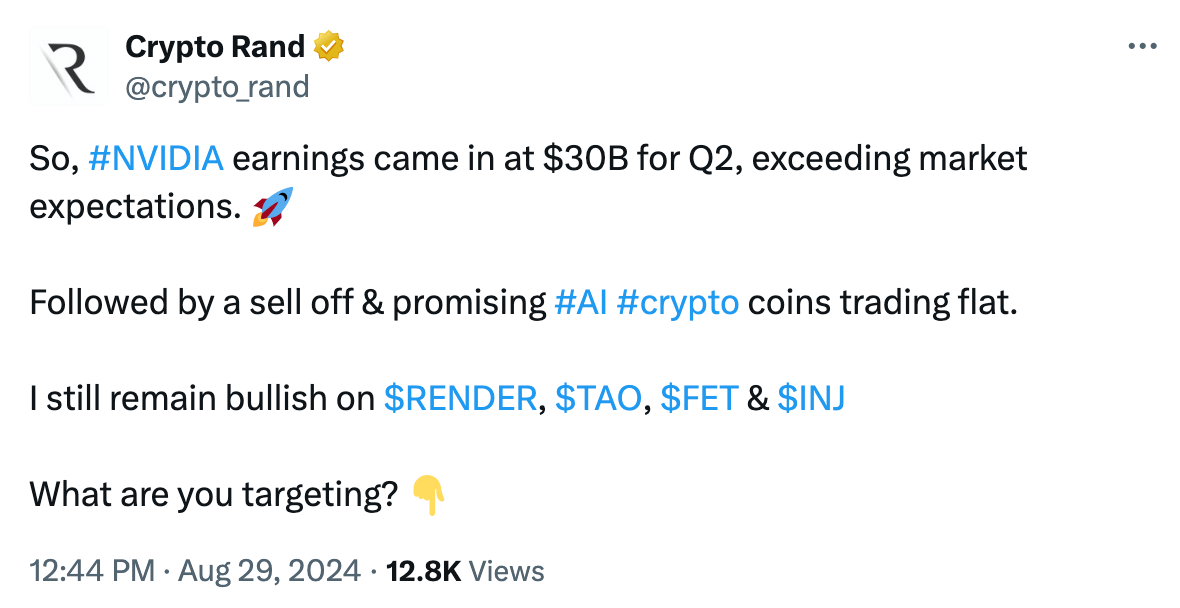Follow the #crypto hashtag link
This screenshot has width=1180, height=608.
tap(679, 302)
